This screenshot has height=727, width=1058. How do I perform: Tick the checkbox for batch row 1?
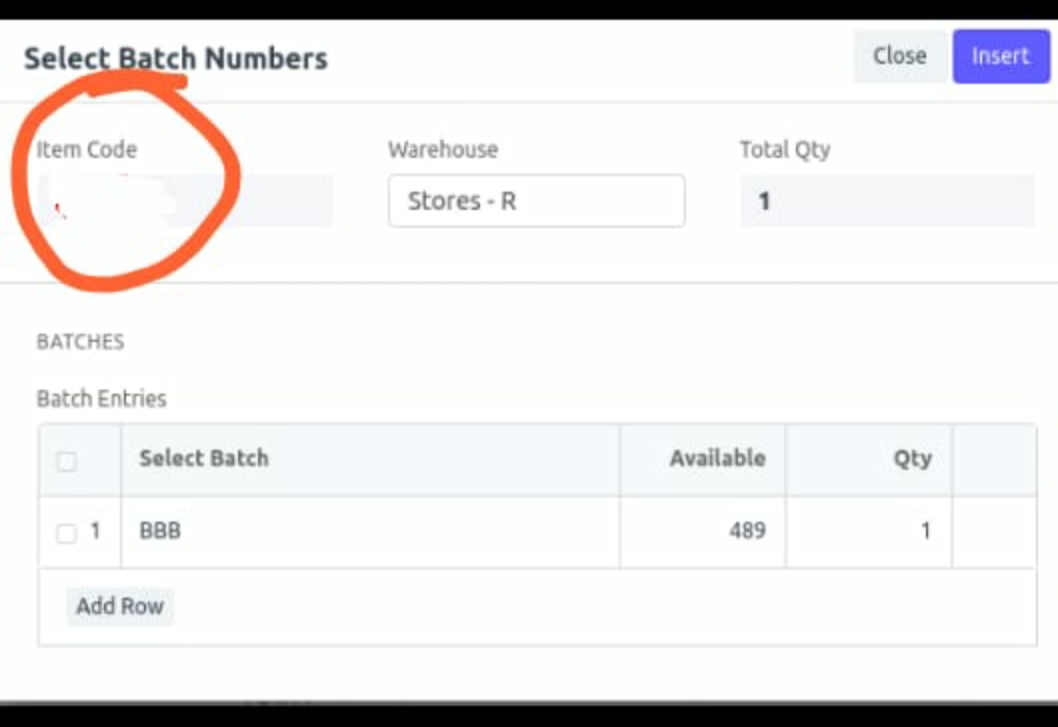(66, 533)
